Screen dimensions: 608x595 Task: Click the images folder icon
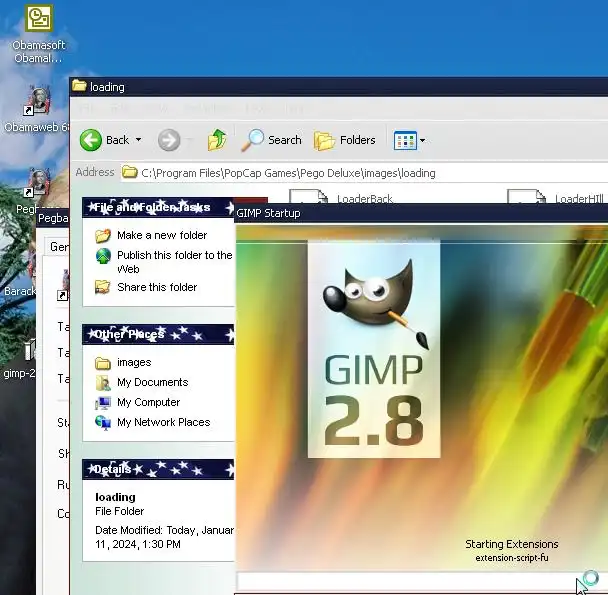103,363
